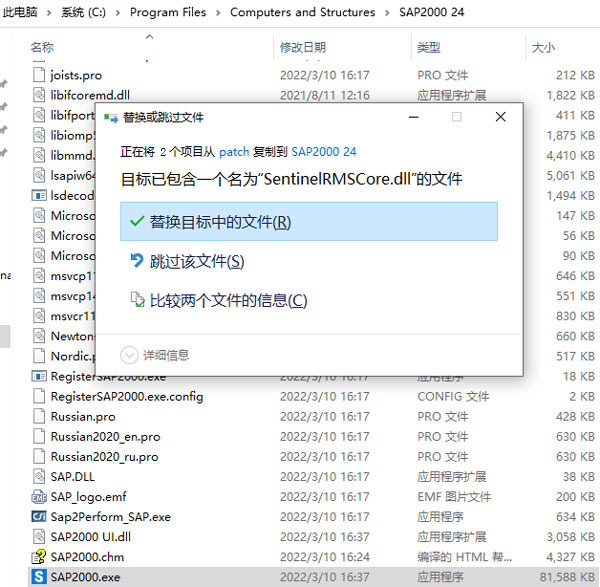The image size is (600, 587).
Task: Select the SAP.DLL file icon
Action: pos(39,476)
